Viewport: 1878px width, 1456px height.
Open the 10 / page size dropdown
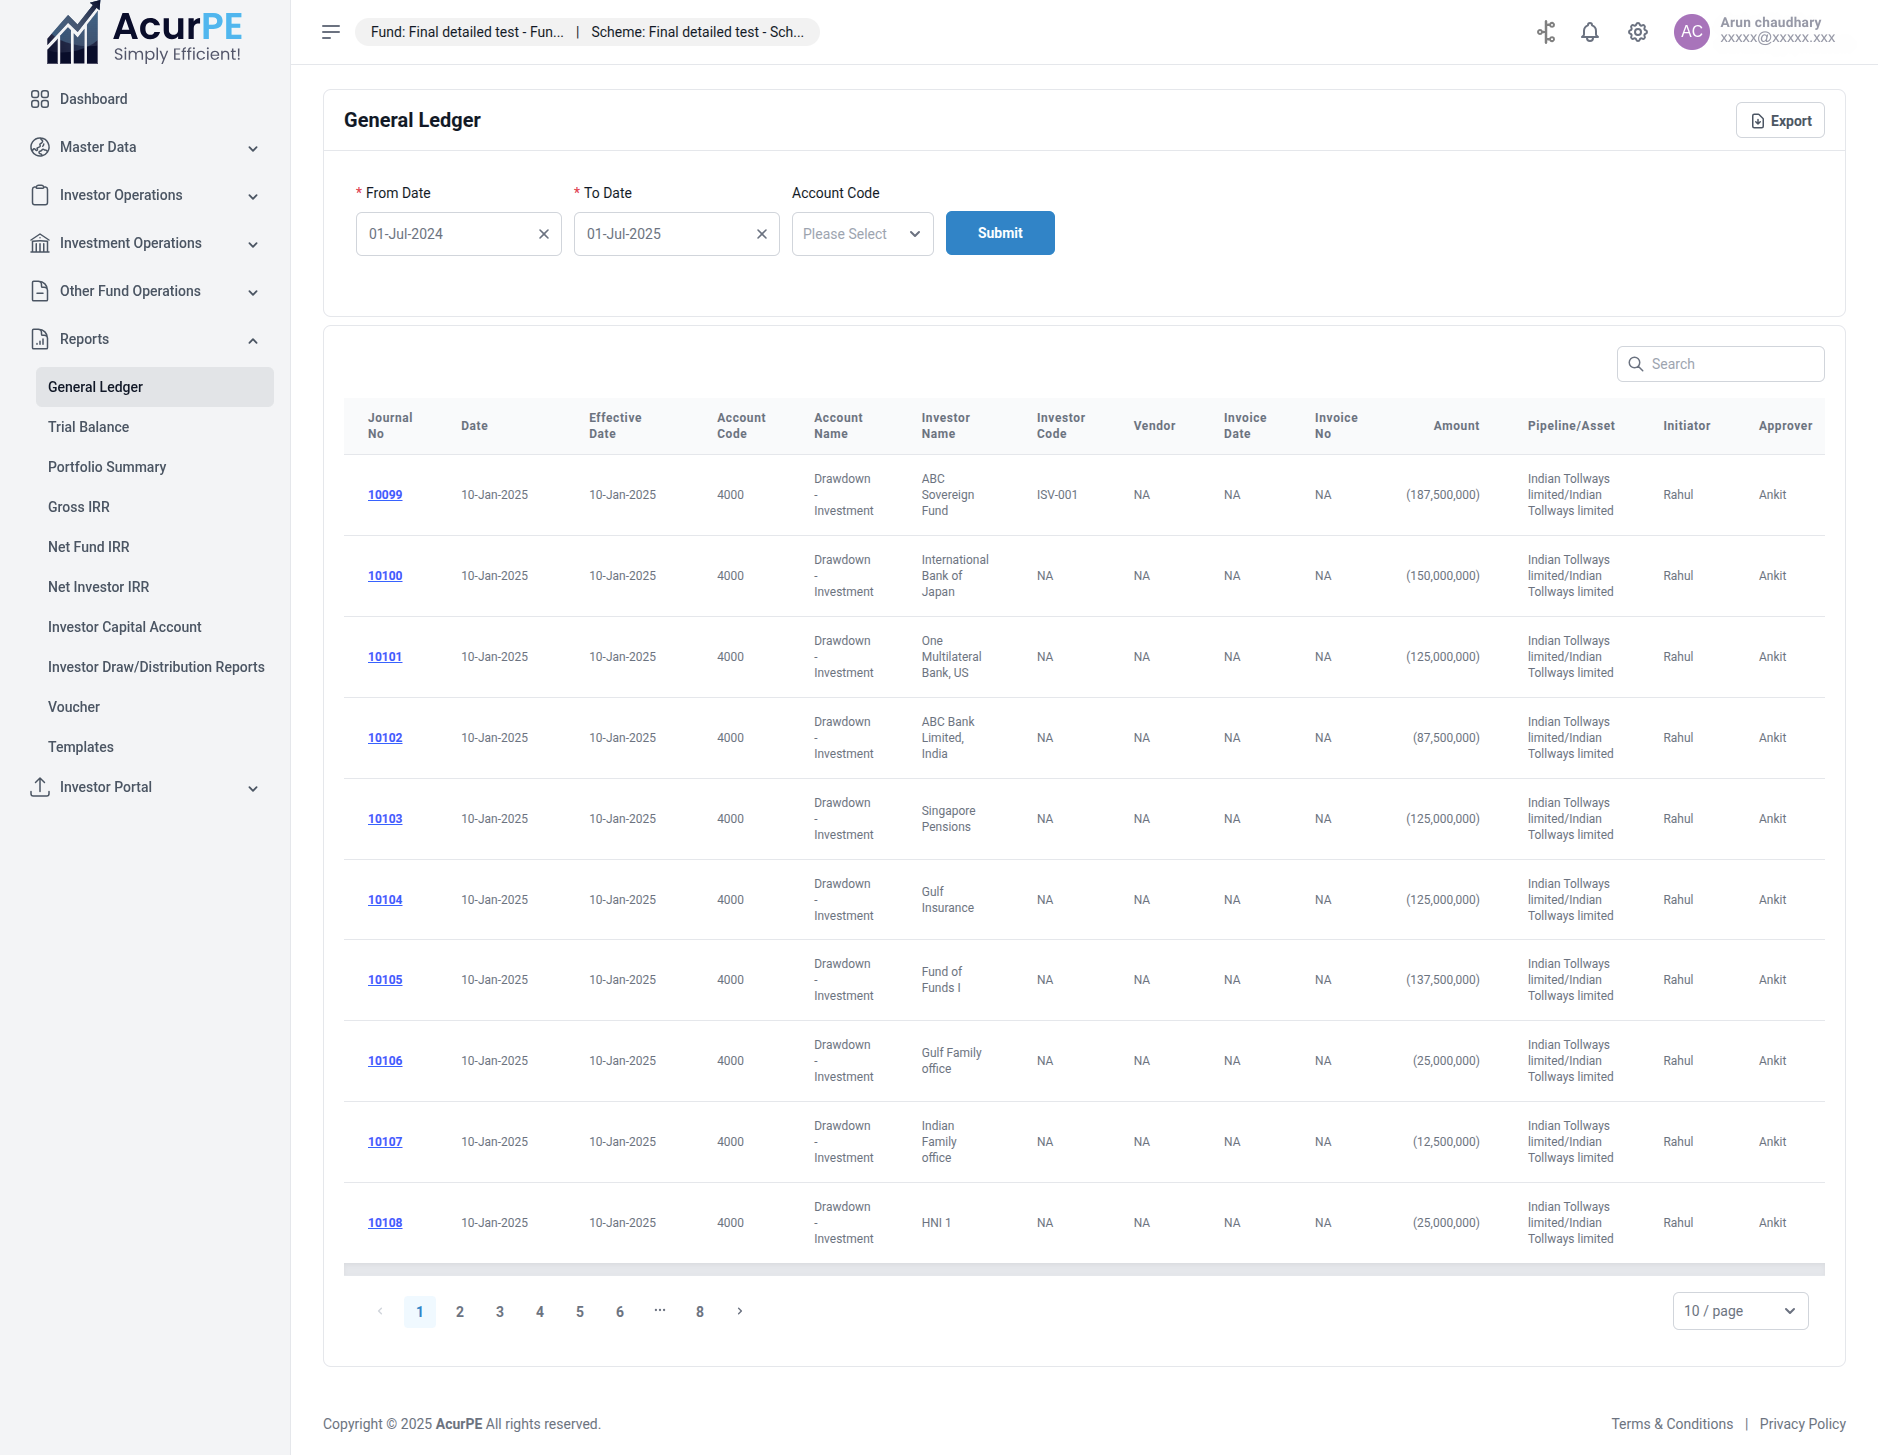[1739, 1311]
